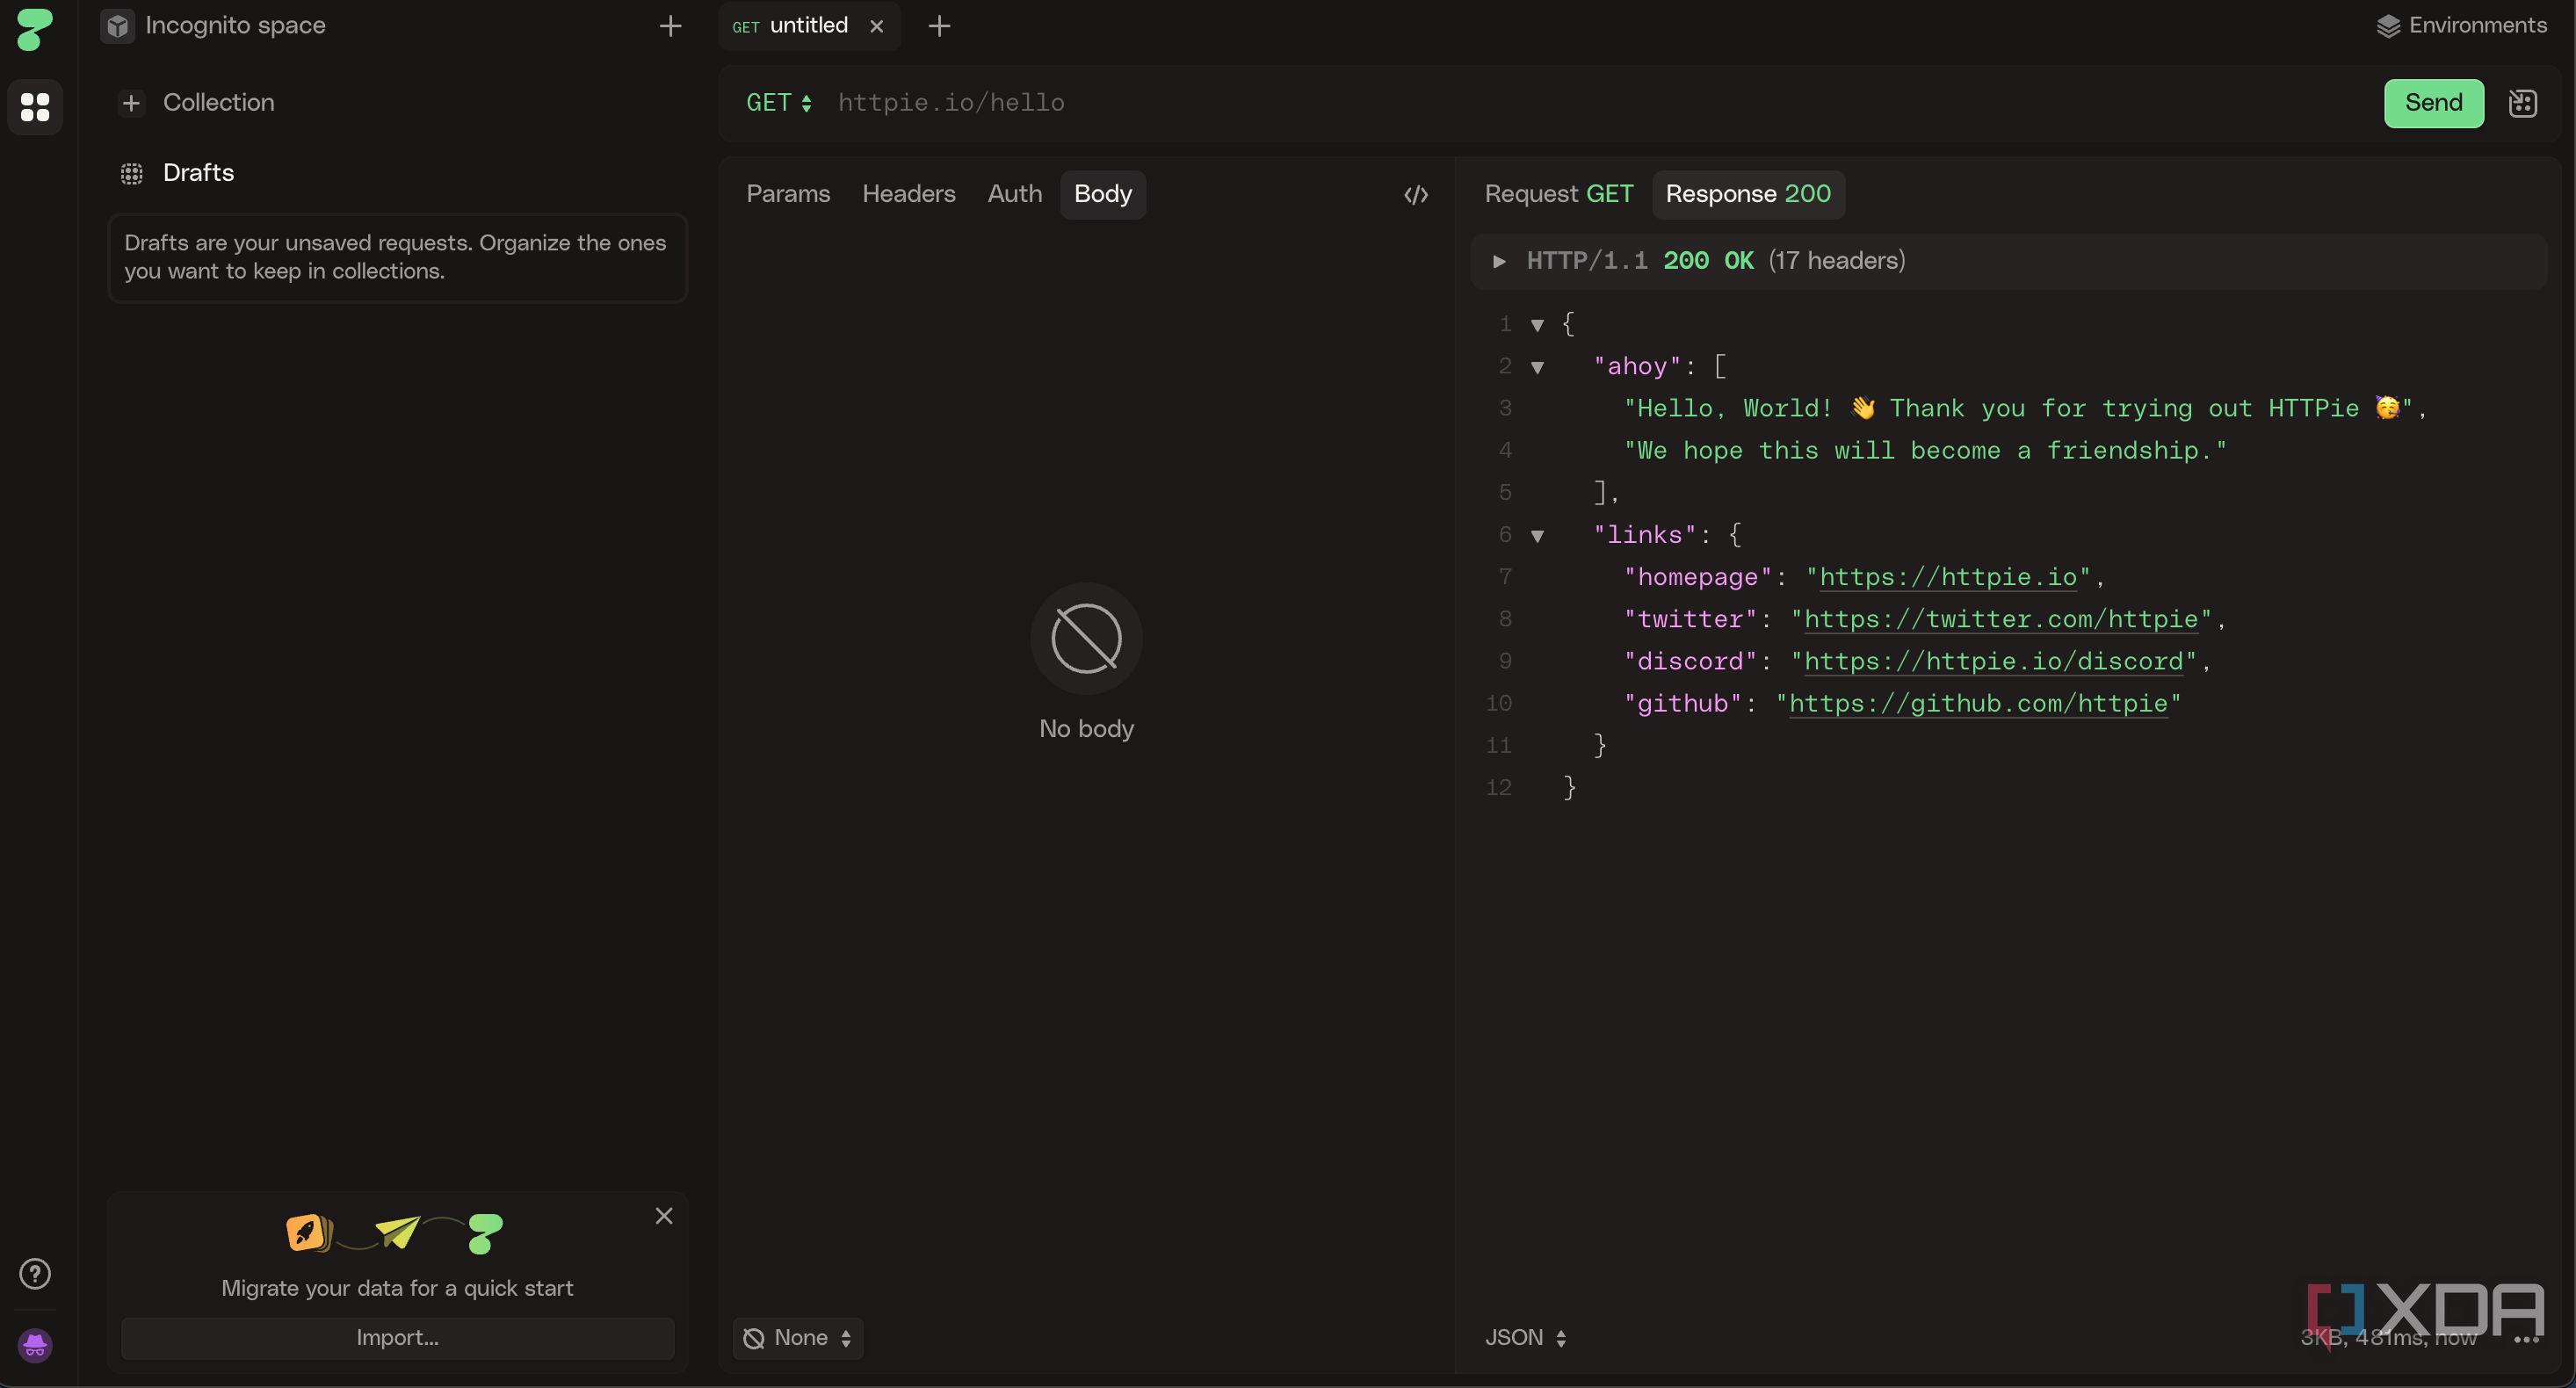This screenshot has height=1388, width=2576.
Task: Close the untitled GET tab
Action: [x=876, y=26]
